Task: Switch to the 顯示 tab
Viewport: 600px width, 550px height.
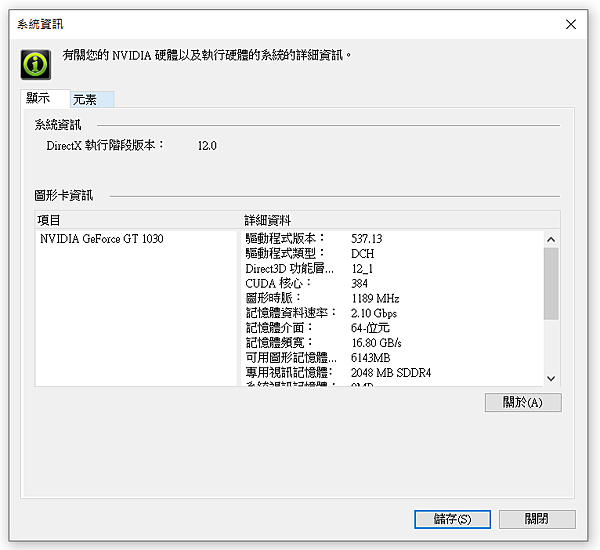Action: [x=46, y=98]
